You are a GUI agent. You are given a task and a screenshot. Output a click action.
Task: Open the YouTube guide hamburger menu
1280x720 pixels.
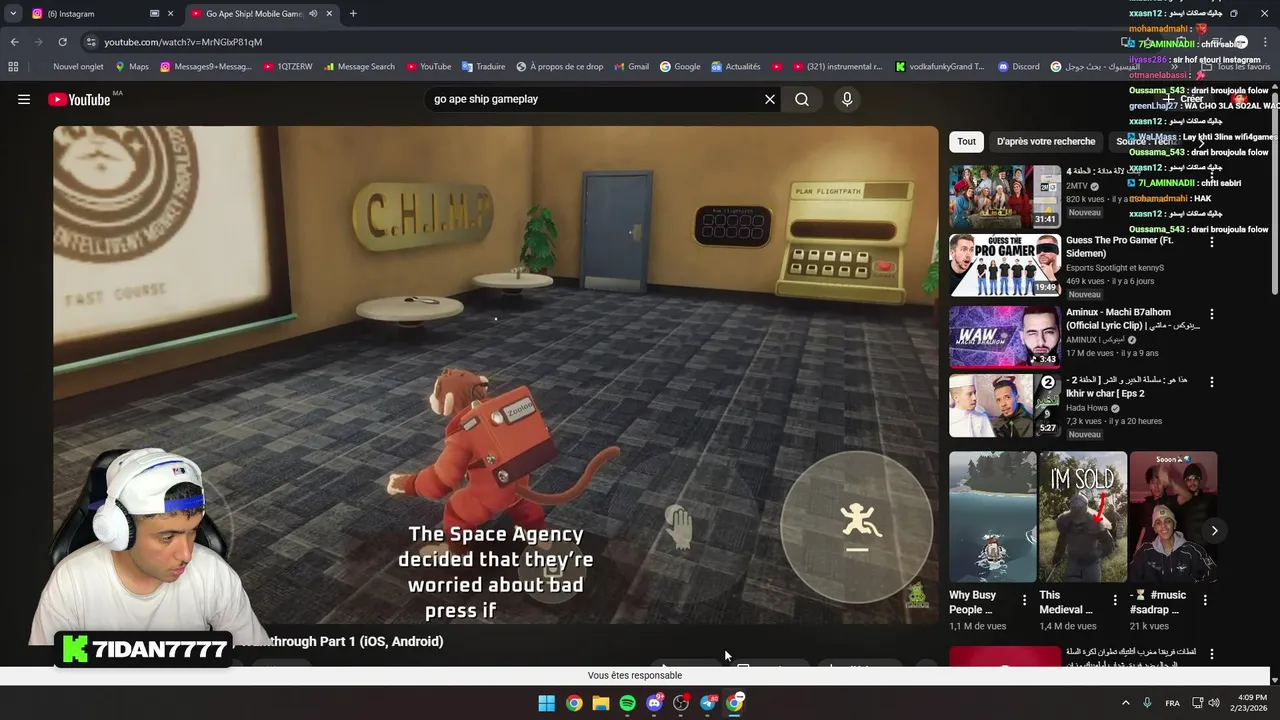pyautogui.click(x=24, y=99)
